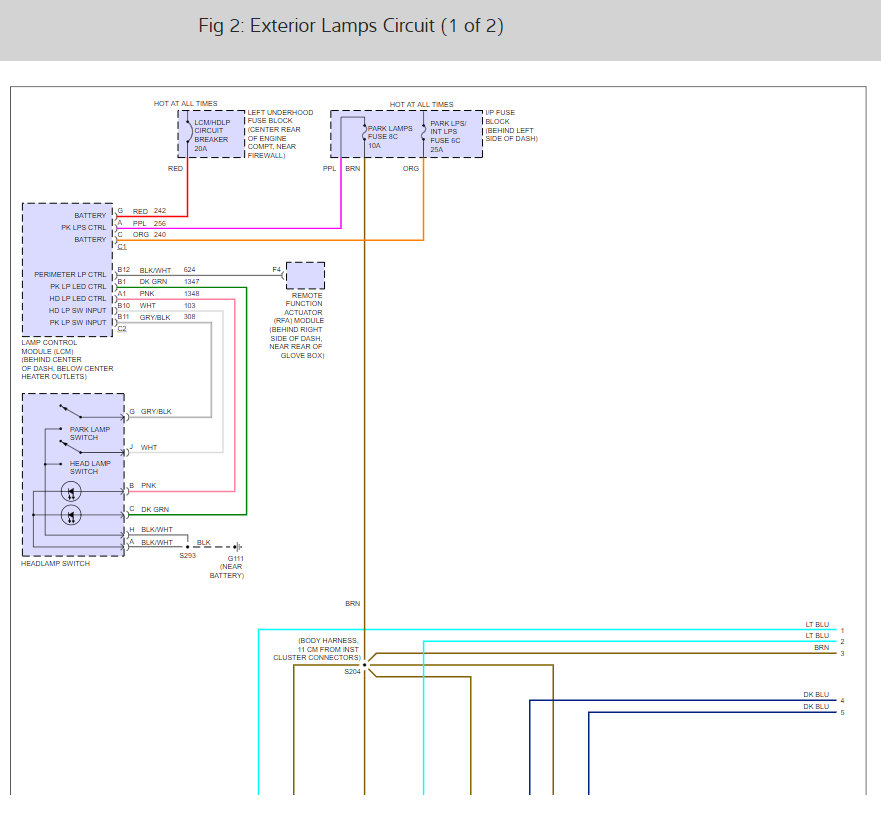Select the Park LPS/INT LPS Fuse 6C
Viewport: 881px width, 817px height.
point(424,133)
